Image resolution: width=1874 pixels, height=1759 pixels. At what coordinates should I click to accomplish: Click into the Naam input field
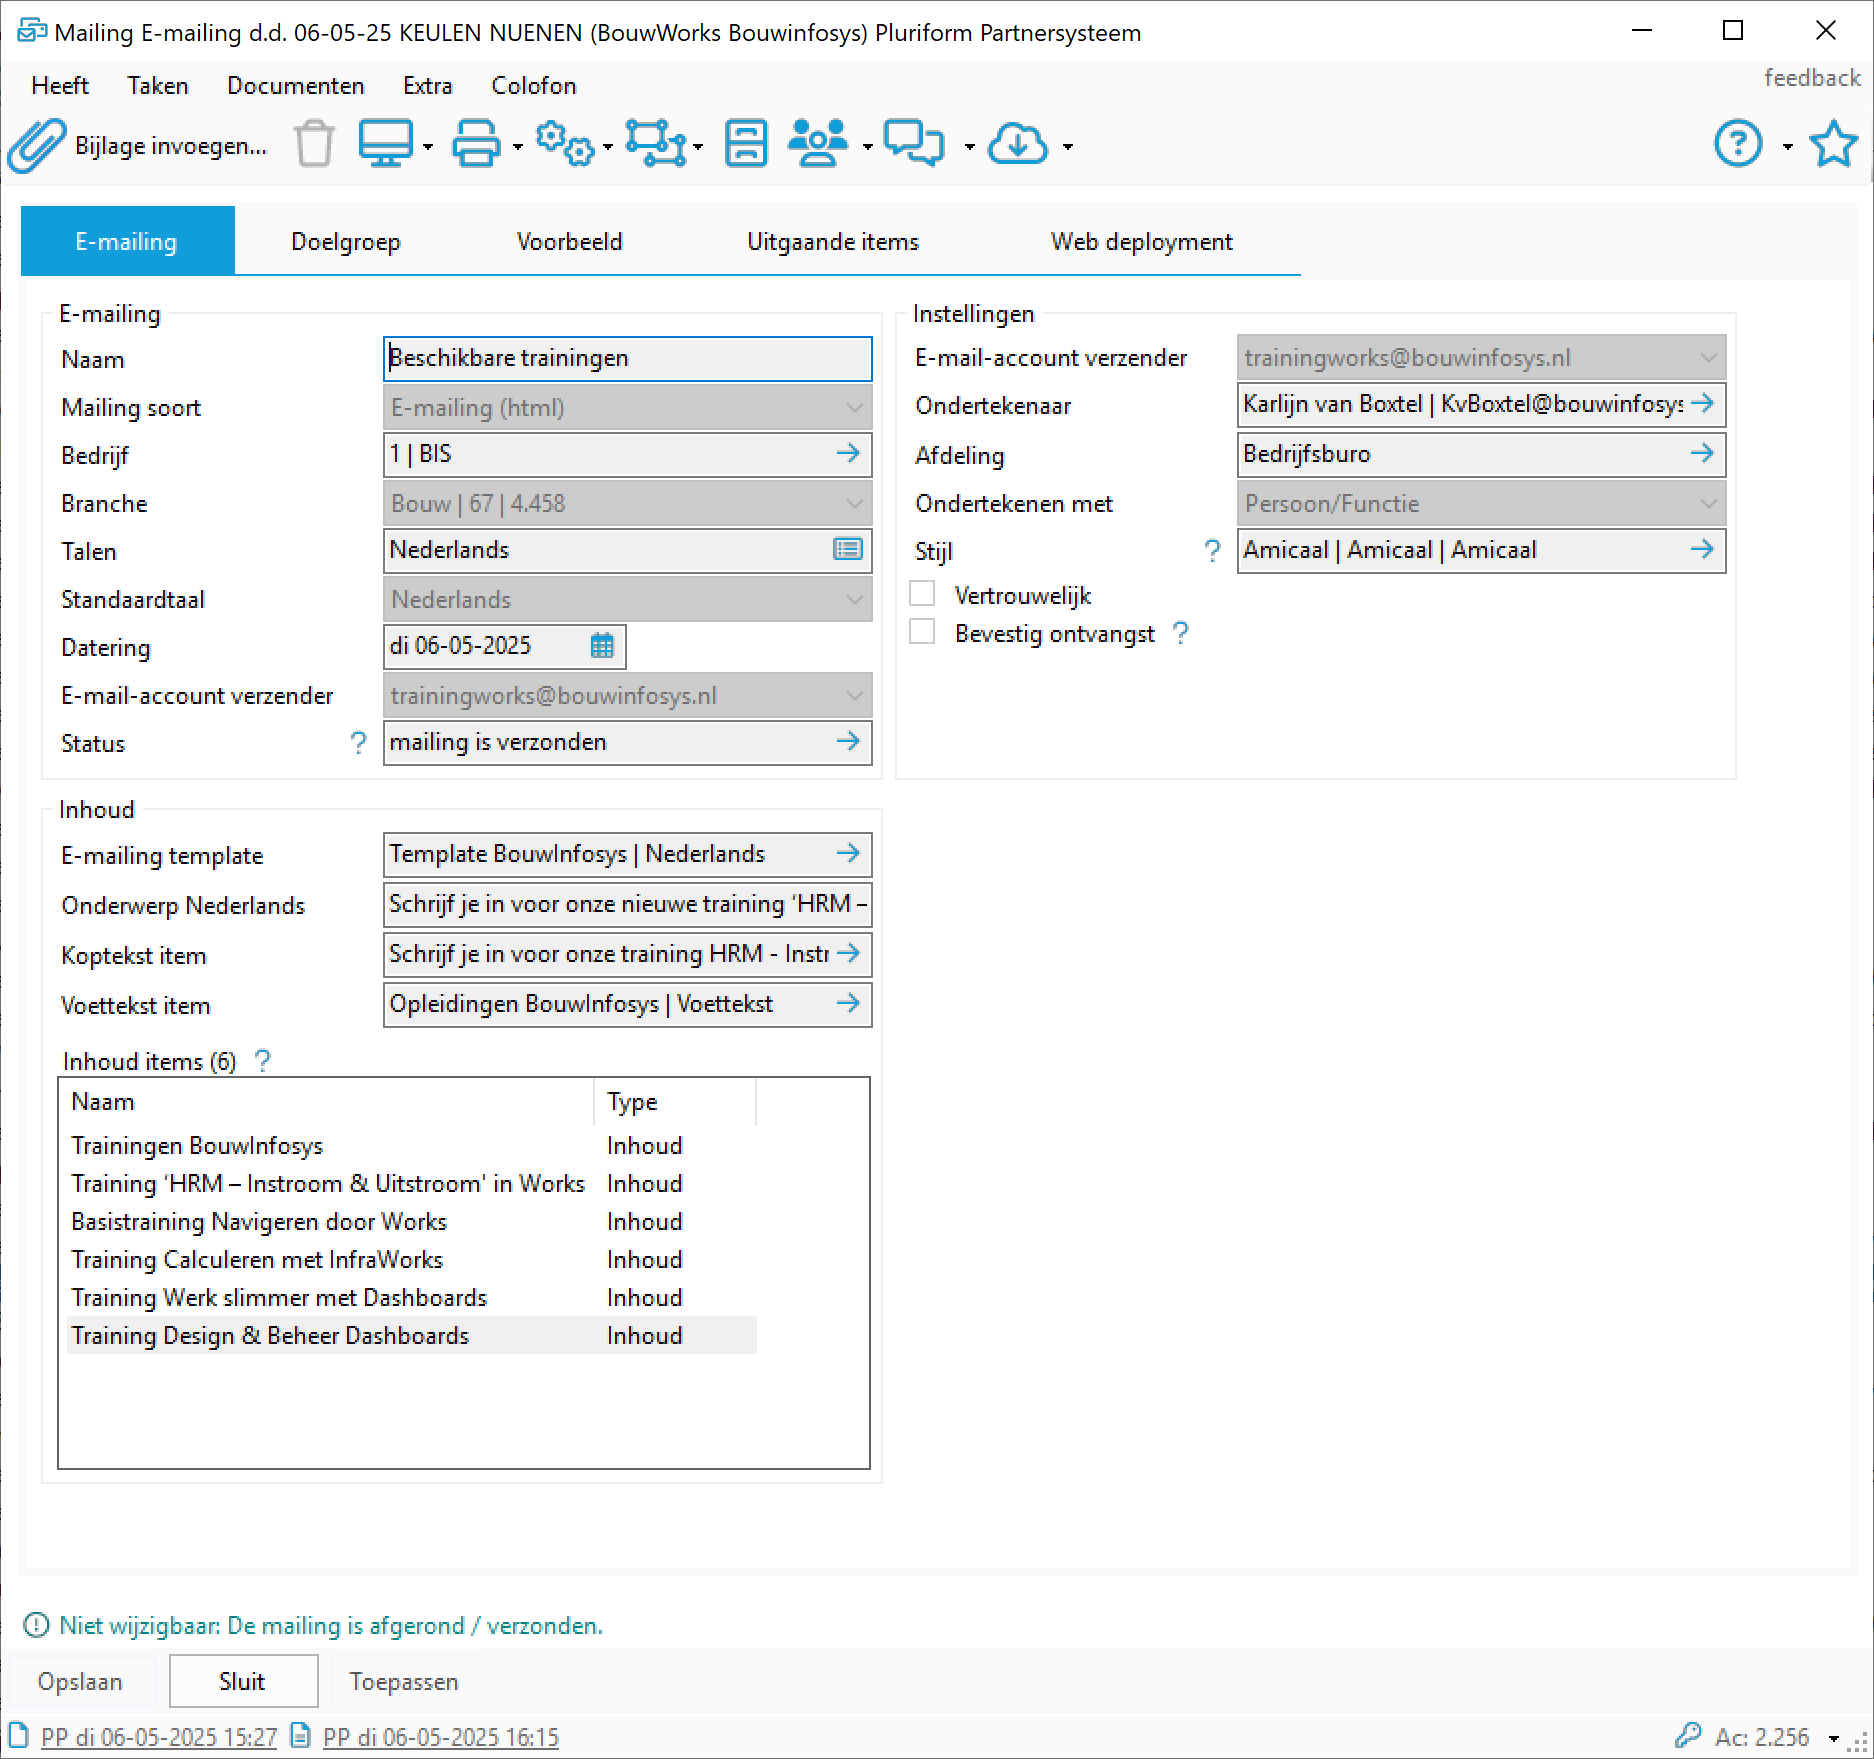point(626,359)
